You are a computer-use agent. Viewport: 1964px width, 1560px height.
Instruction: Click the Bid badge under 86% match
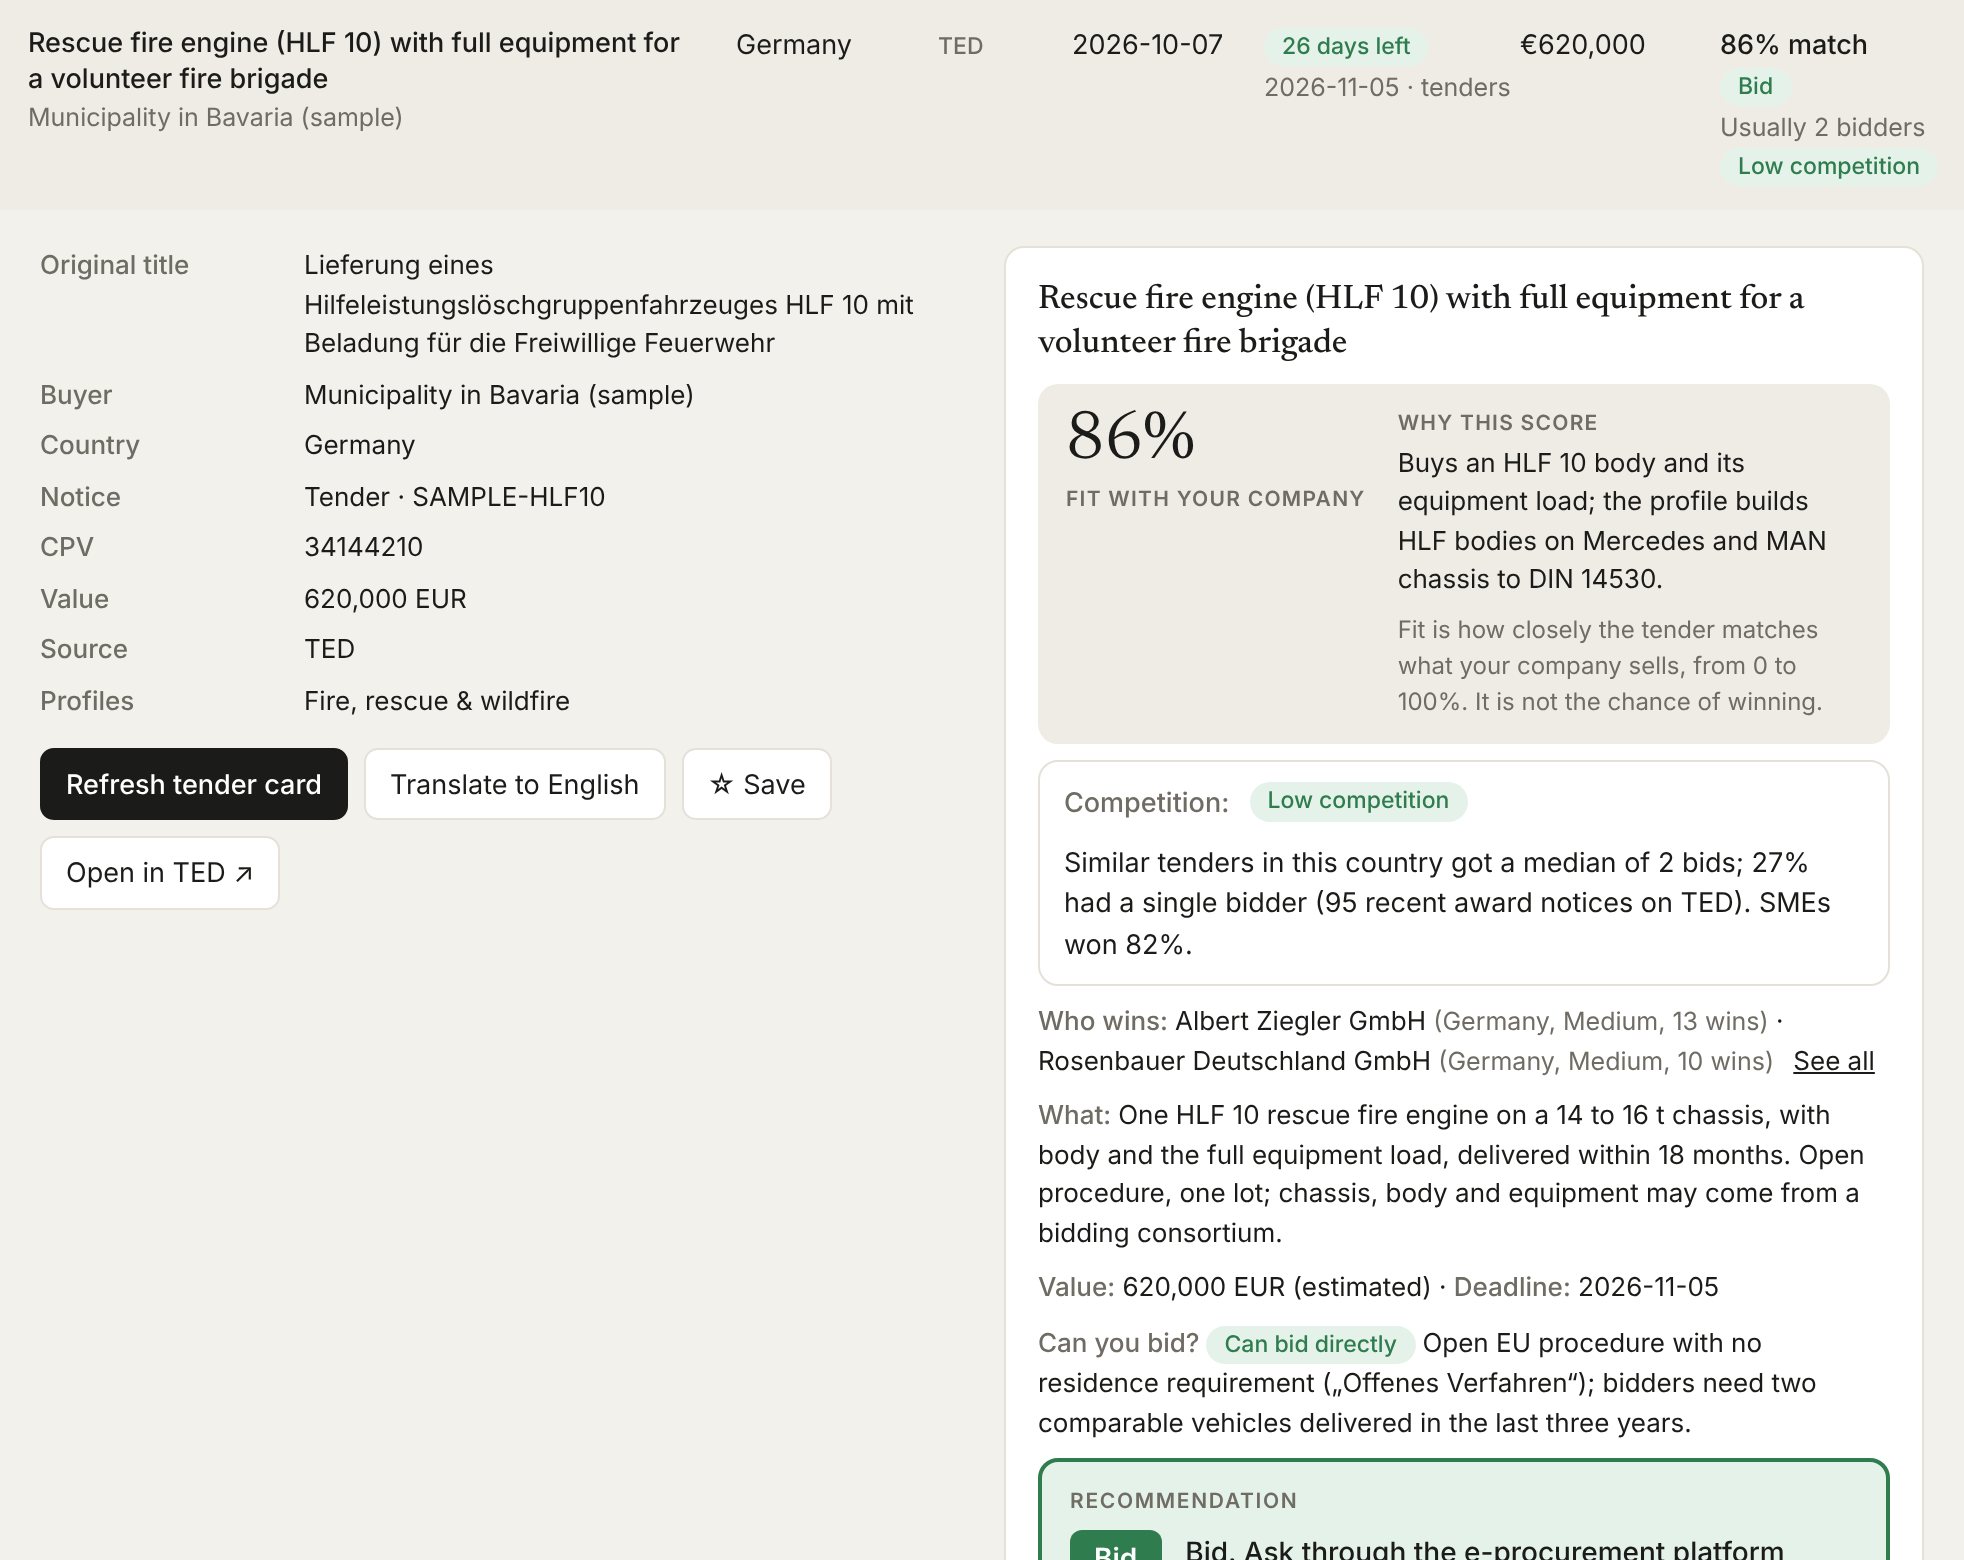click(1755, 86)
